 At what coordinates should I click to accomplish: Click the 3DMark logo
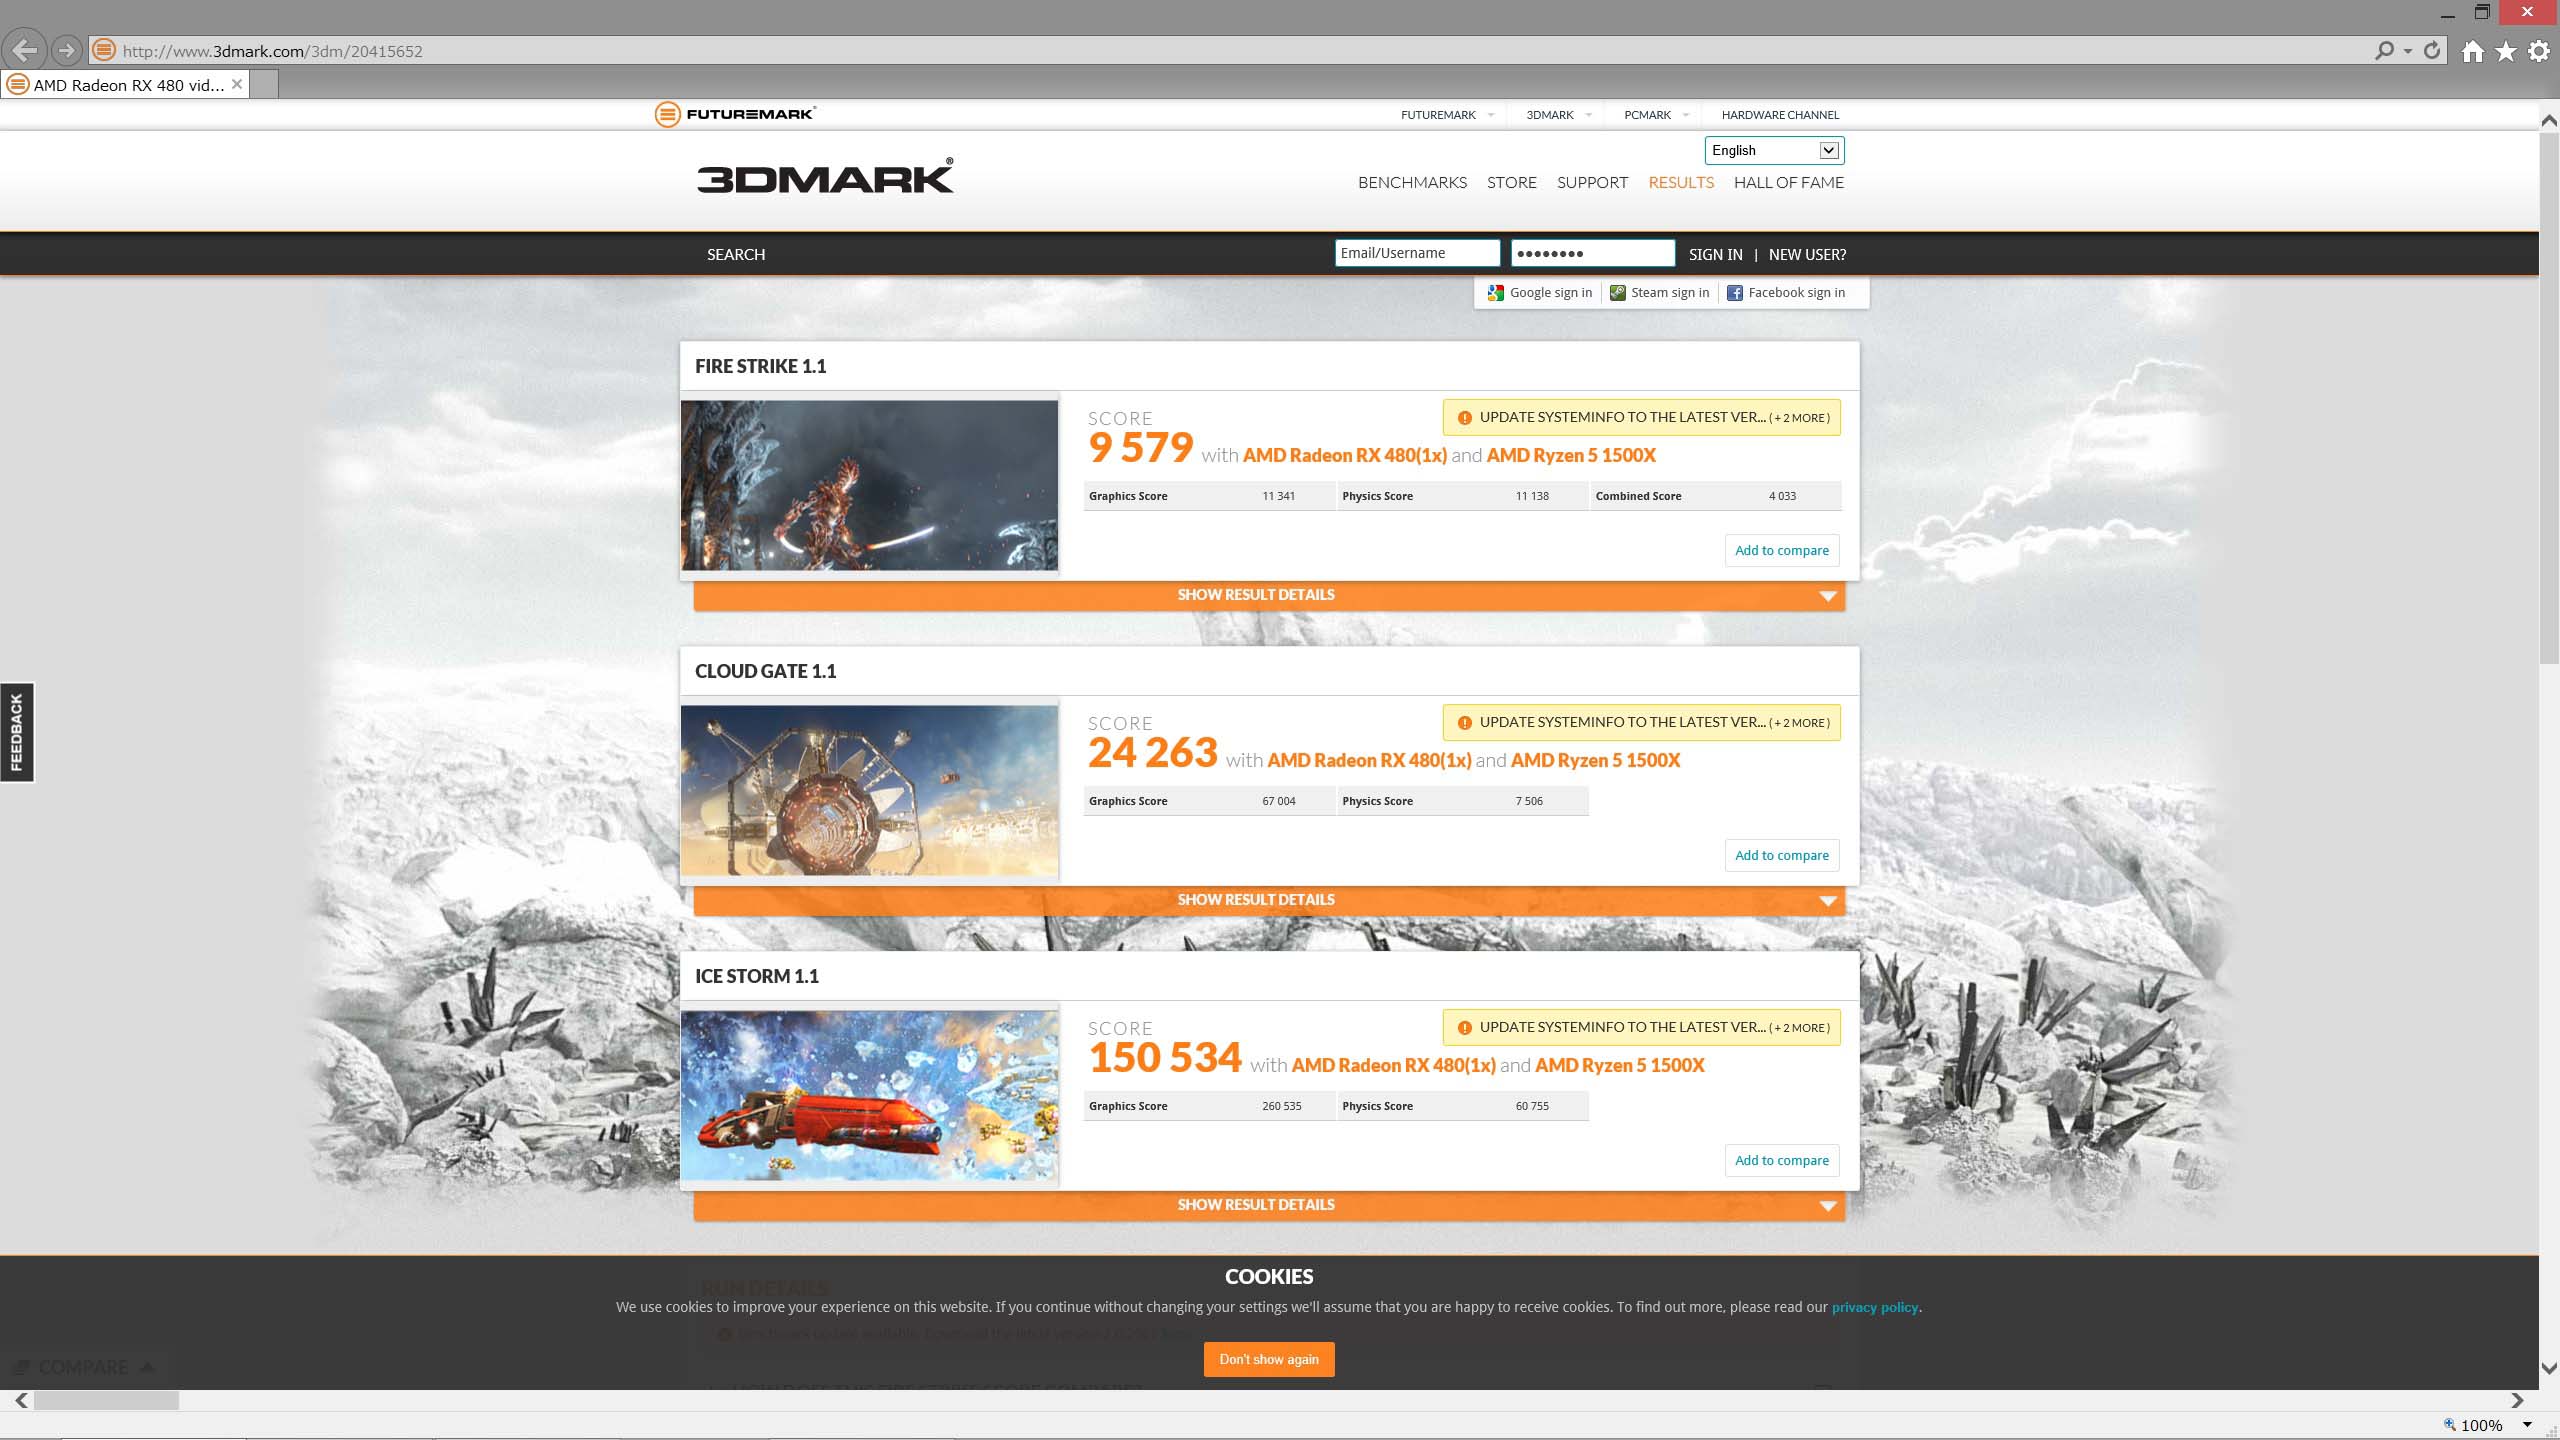(825, 175)
